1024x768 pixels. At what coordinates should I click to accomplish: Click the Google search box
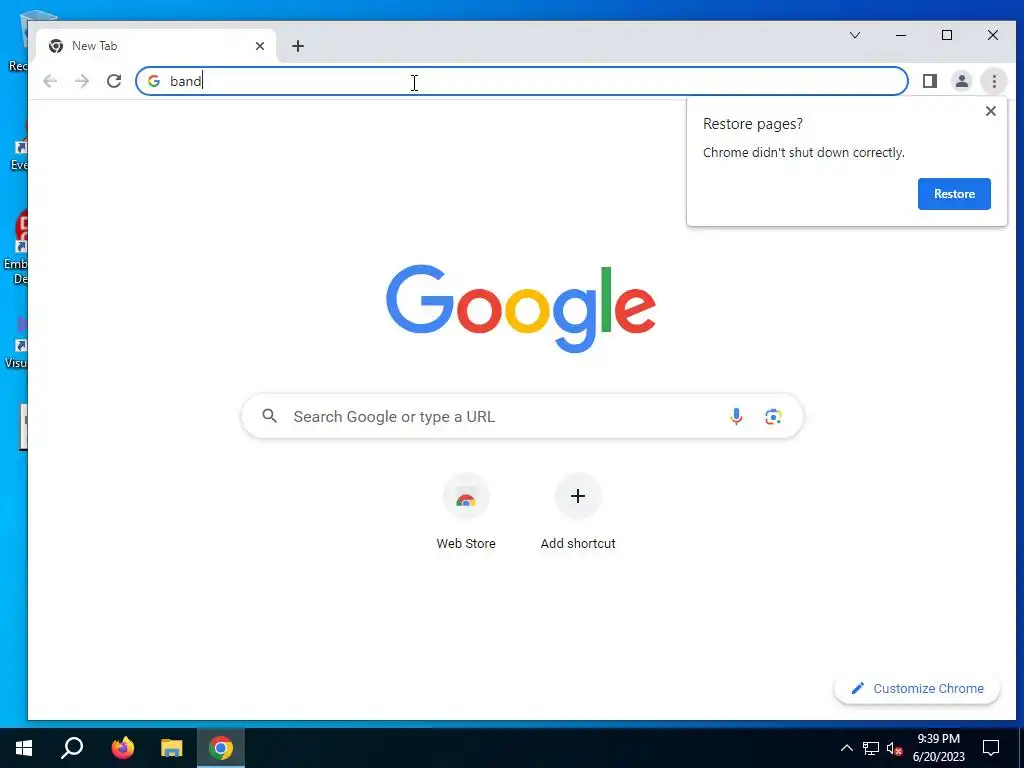pyautogui.click(x=522, y=416)
